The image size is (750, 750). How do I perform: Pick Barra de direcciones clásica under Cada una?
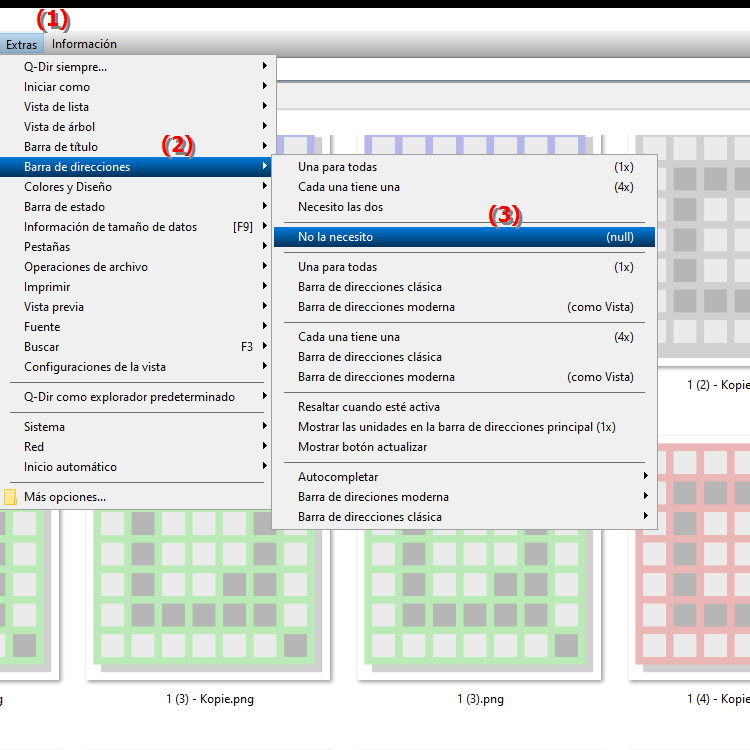tap(464, 357)
